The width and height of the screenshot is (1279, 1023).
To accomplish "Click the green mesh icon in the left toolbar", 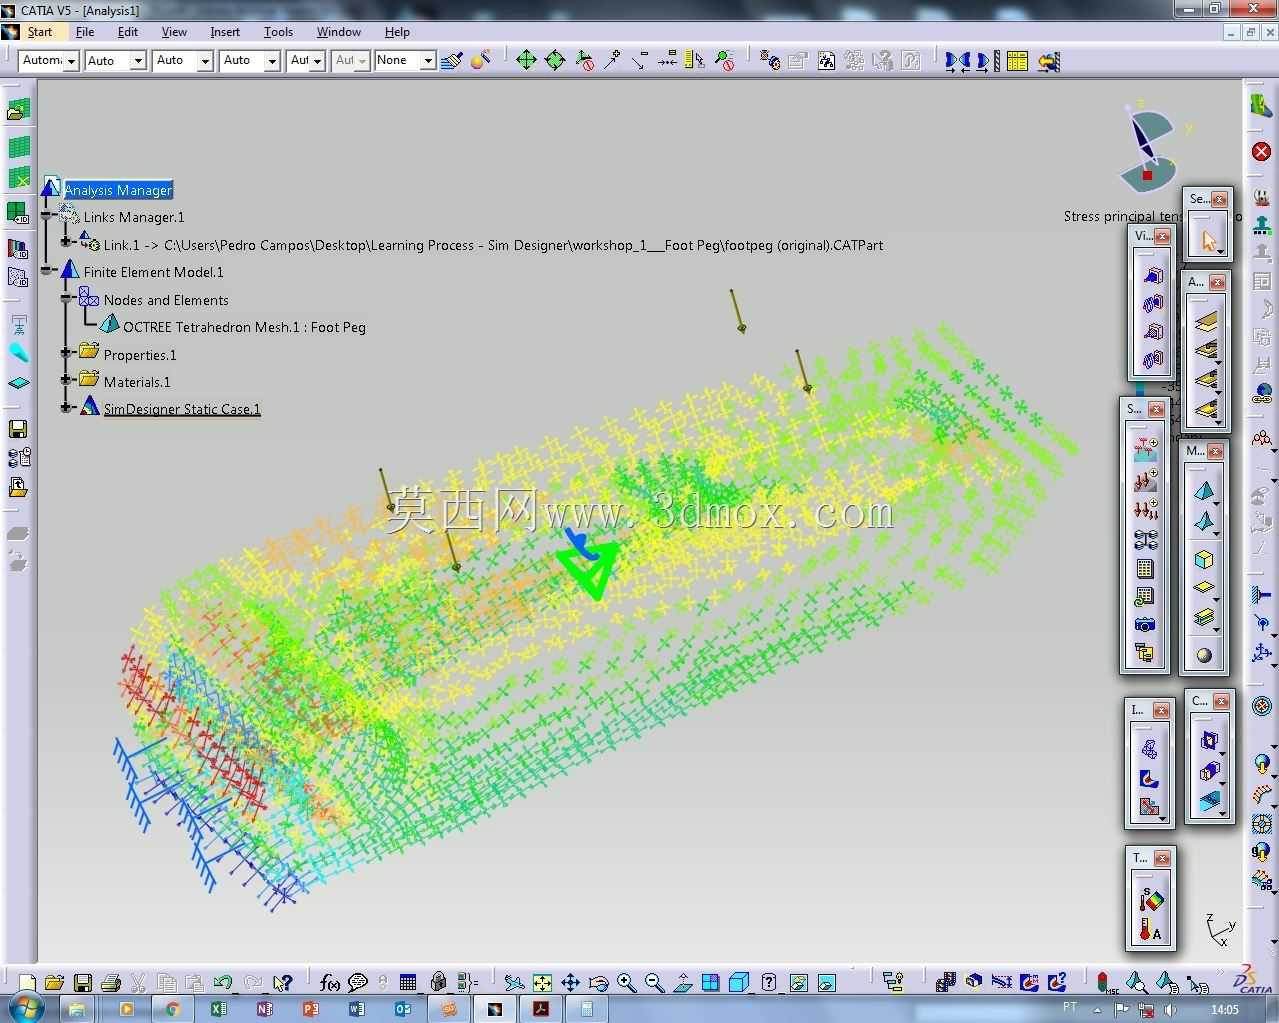I will point(18,147).
